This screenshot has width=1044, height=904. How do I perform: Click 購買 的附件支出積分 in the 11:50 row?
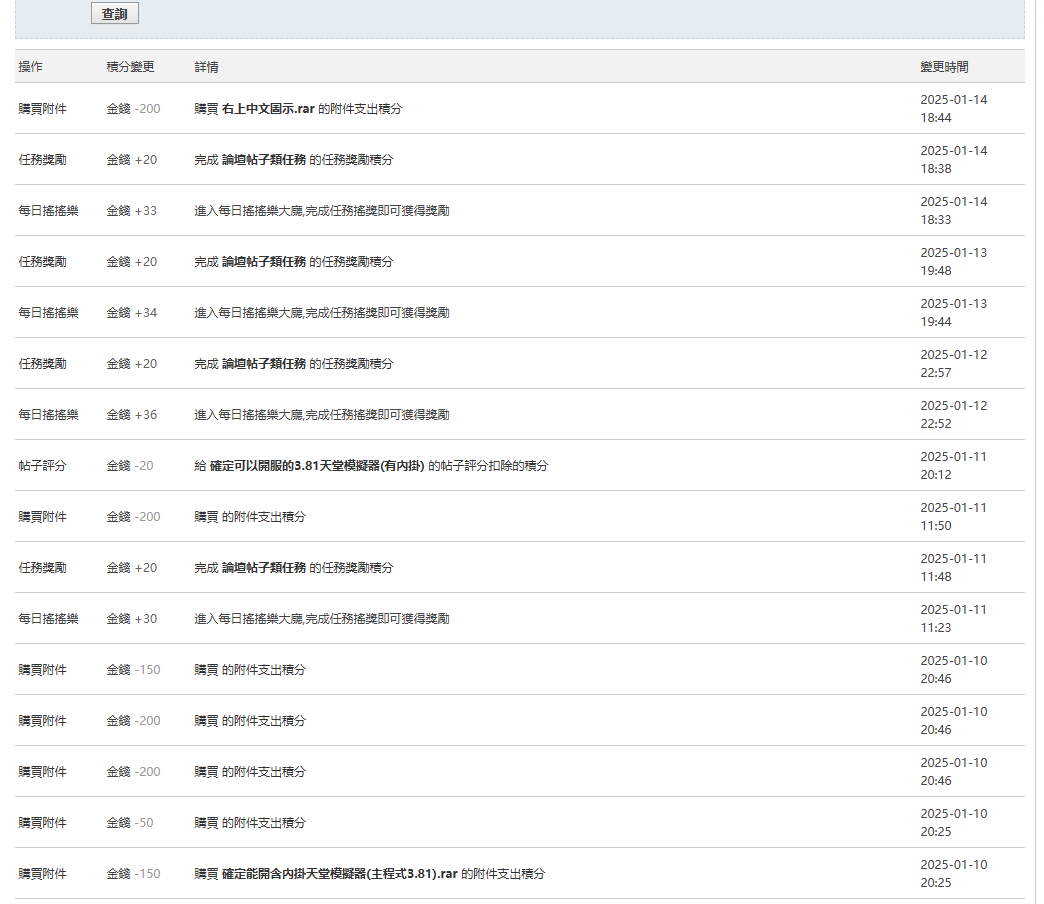(x=250, y=517)
